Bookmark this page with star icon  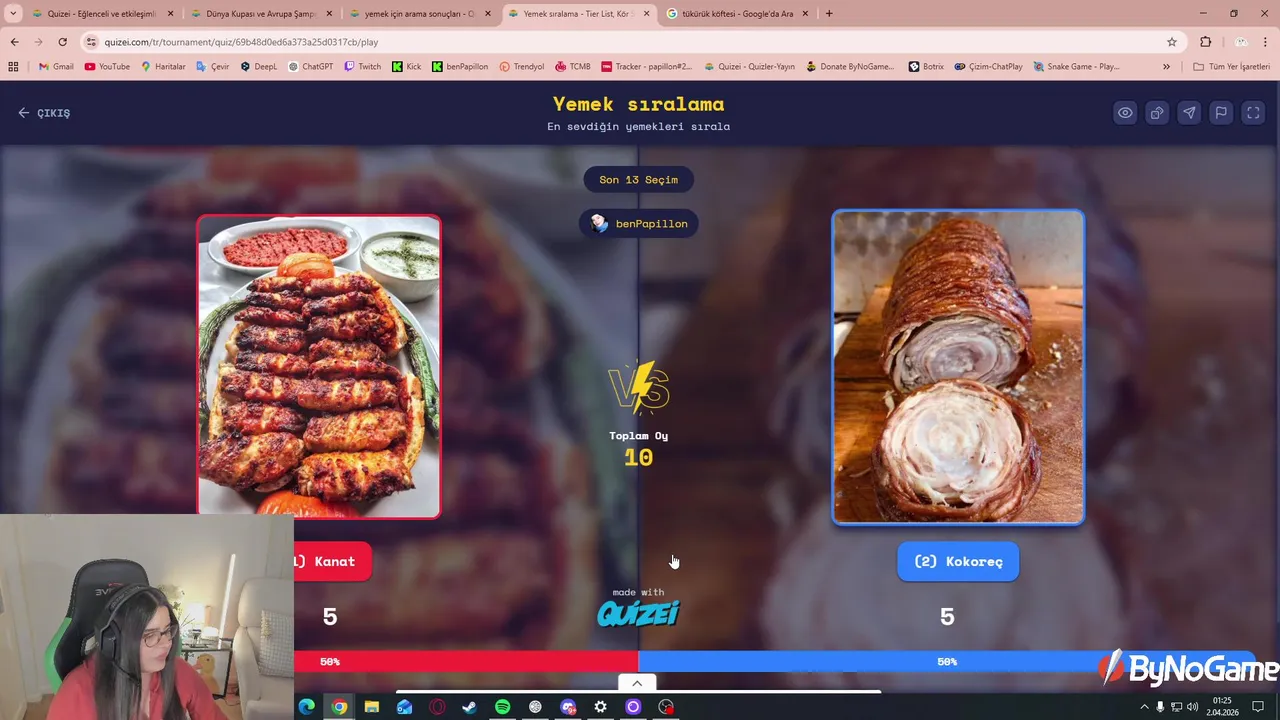pos(1172,42)
